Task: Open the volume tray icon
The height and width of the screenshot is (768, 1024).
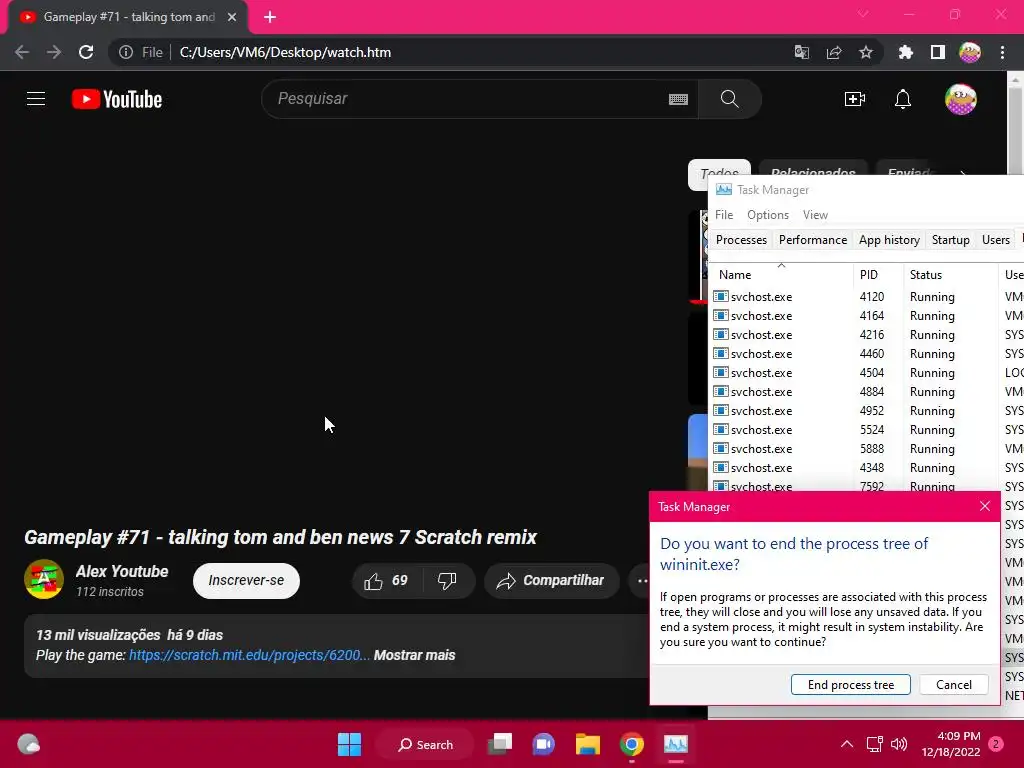Action: tap(899, 744)
